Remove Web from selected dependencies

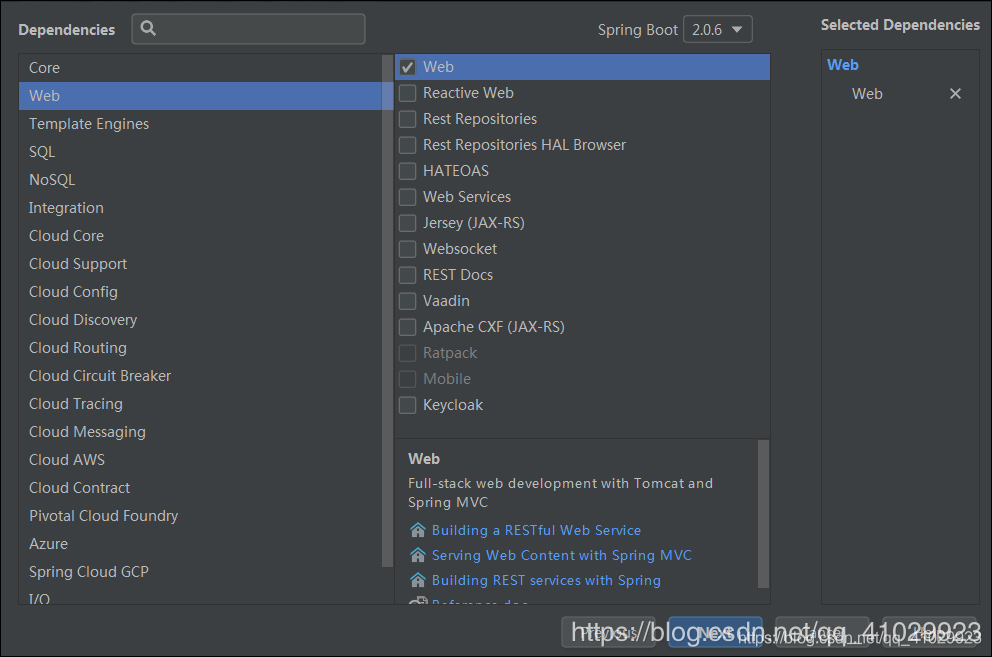(955, 94)
